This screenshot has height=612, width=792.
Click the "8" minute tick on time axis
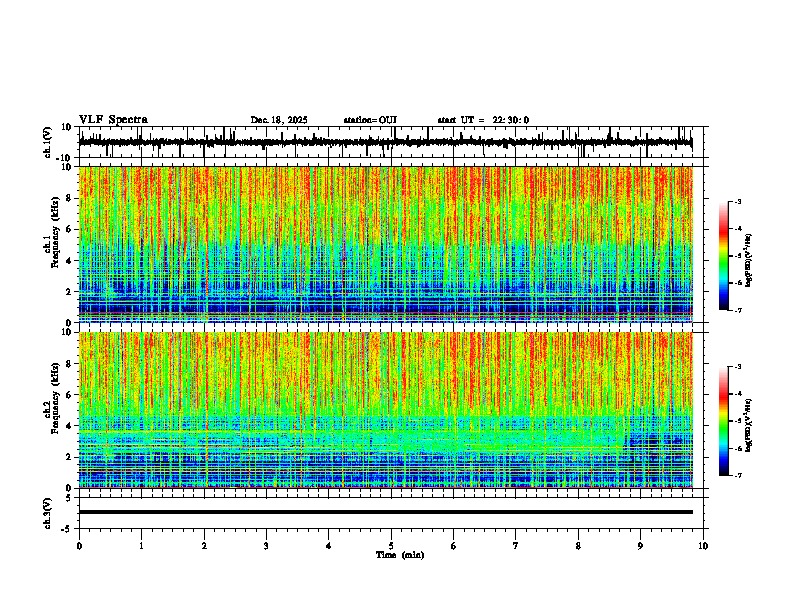(578, 546)
